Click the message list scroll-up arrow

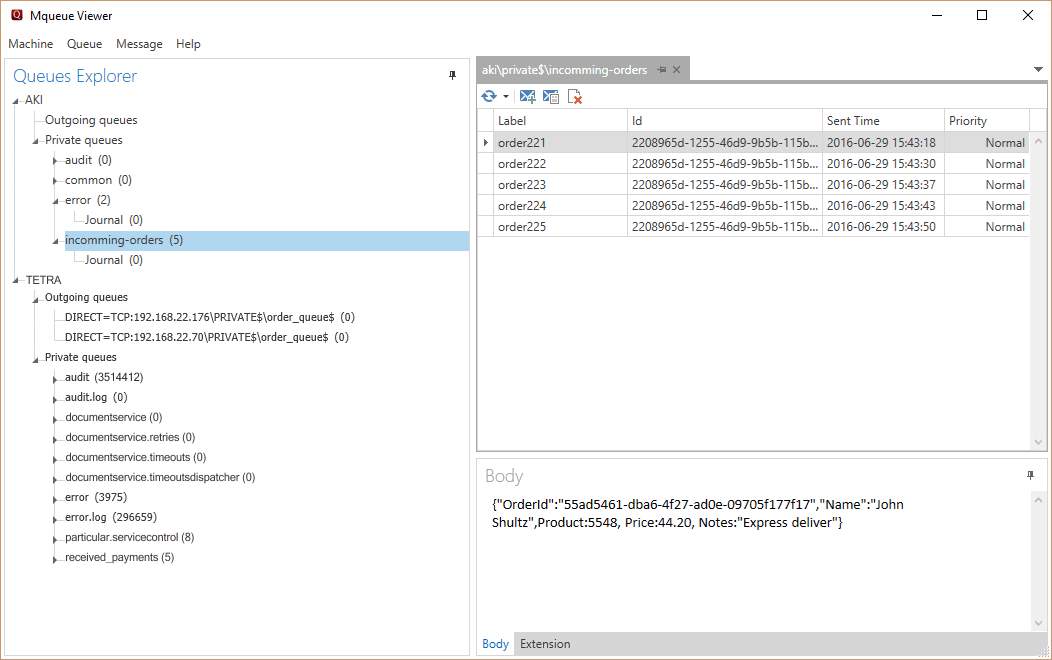coord(1038,141)
